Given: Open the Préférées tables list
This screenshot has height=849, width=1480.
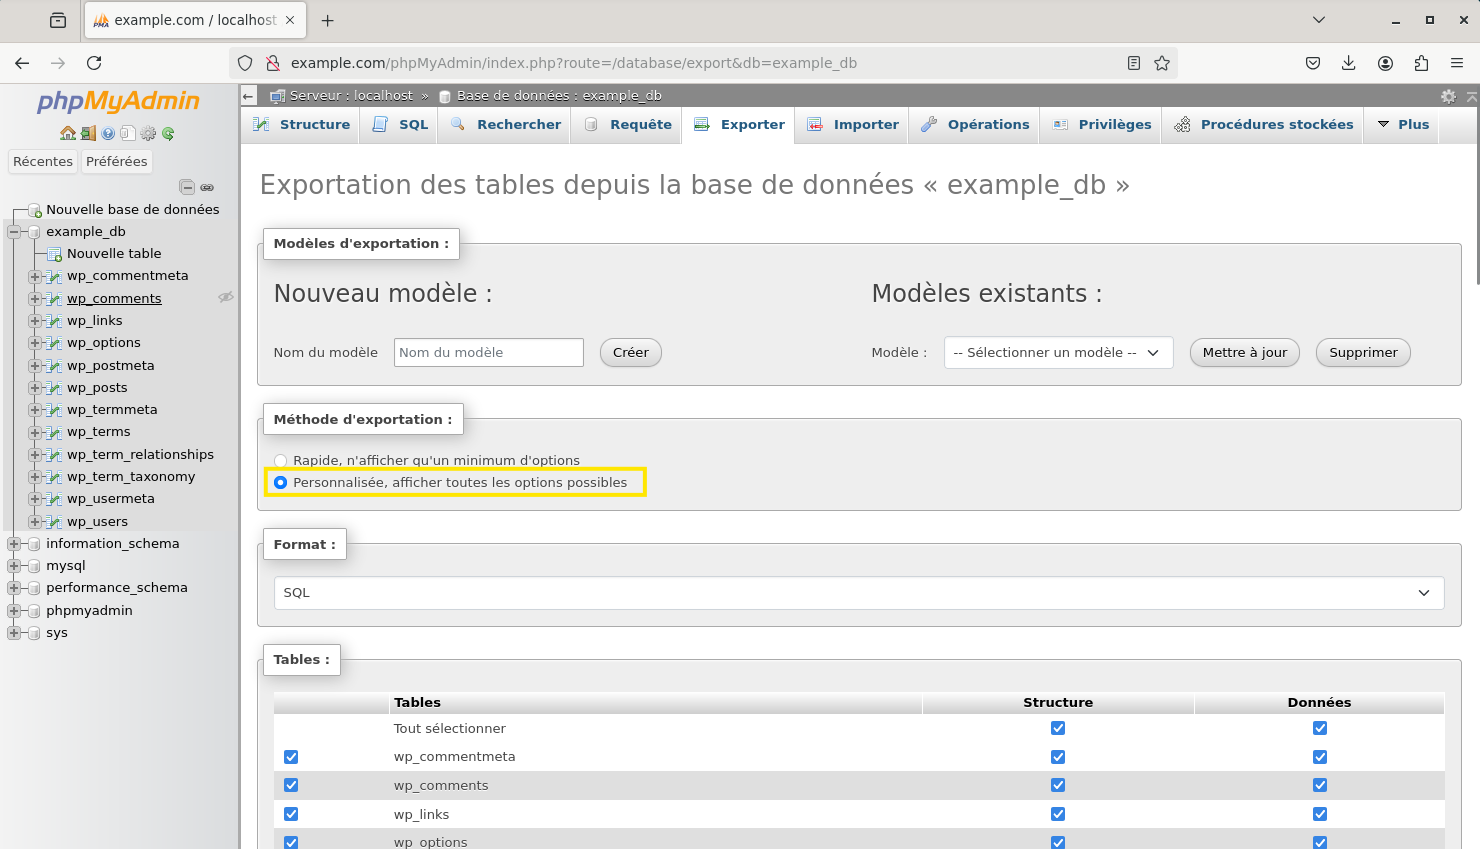Looking at the screenshot, I should (x=116, y=162).
